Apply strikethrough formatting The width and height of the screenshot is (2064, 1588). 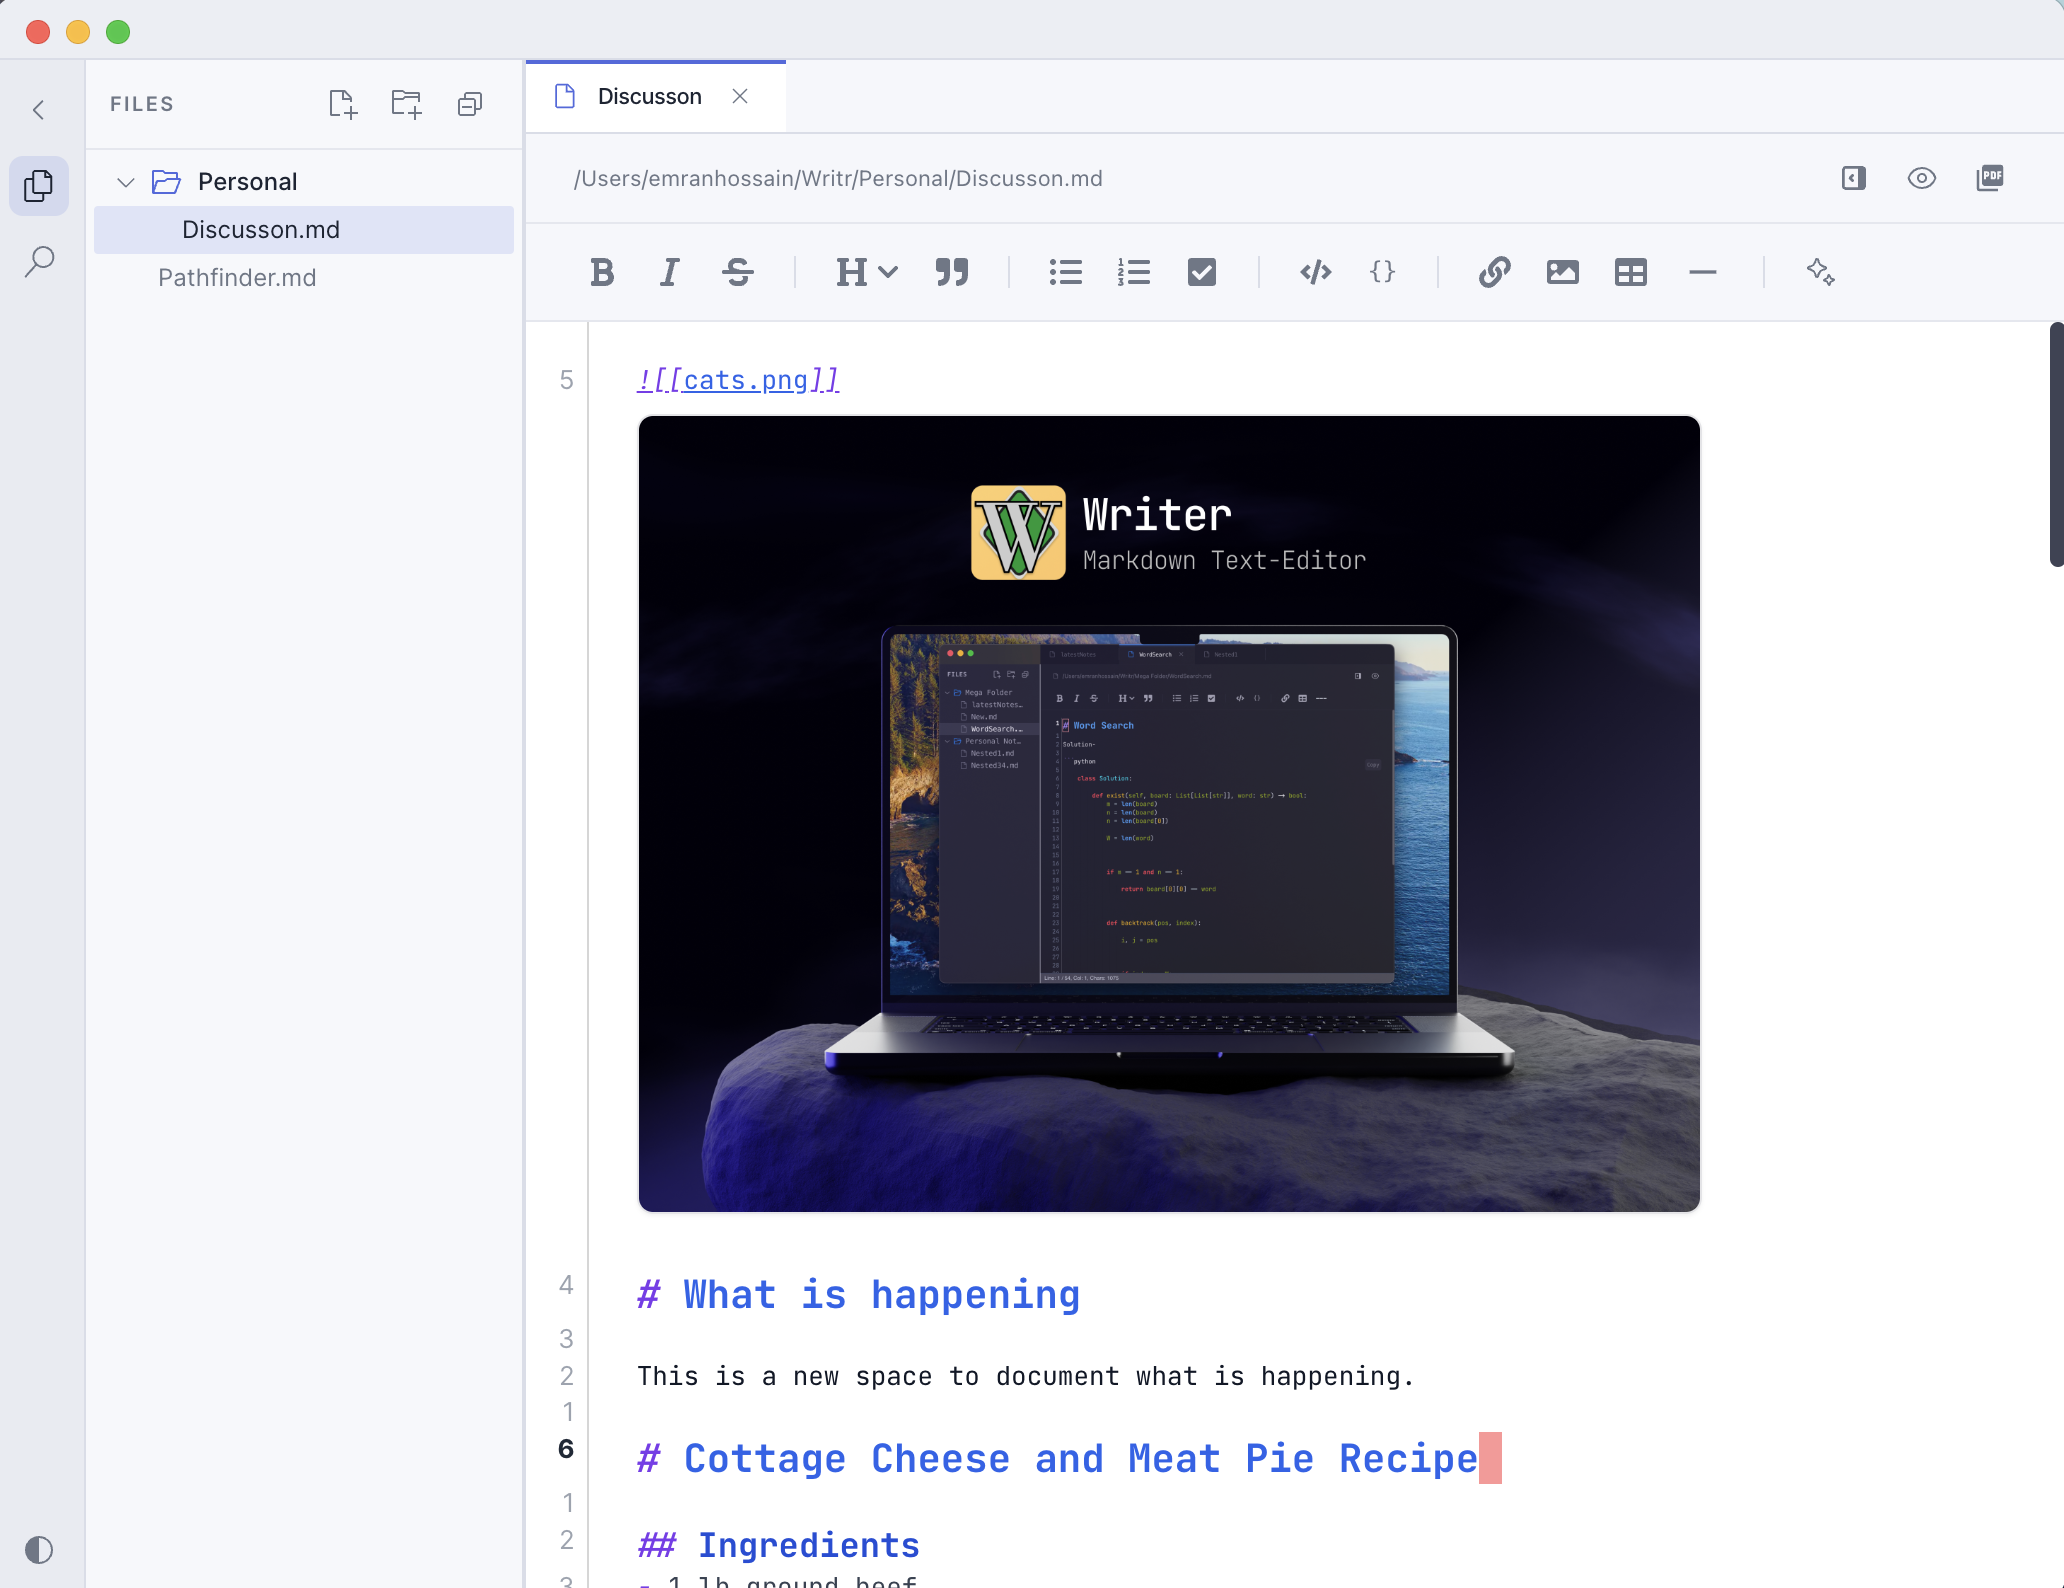(738, 272)
